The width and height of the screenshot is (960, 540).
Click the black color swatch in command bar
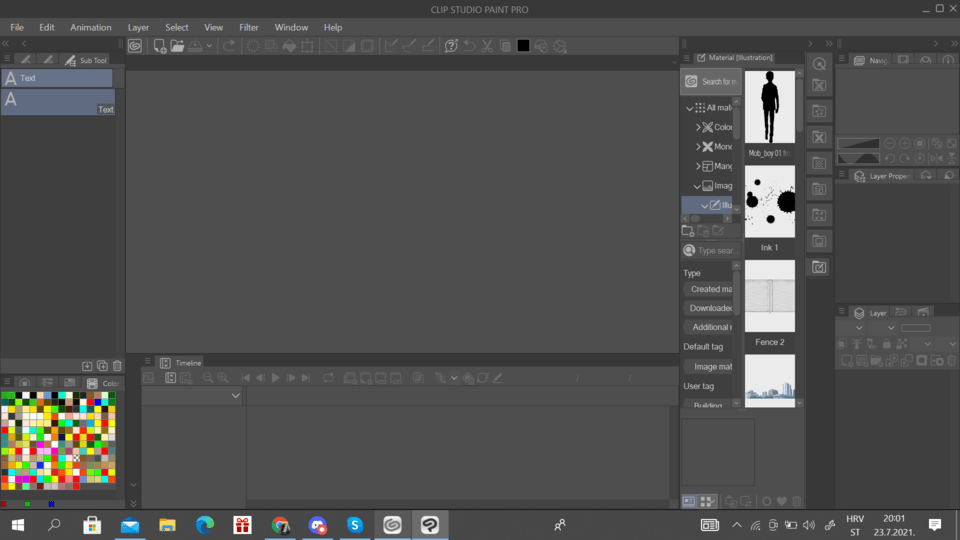click(x=523, y=46)
